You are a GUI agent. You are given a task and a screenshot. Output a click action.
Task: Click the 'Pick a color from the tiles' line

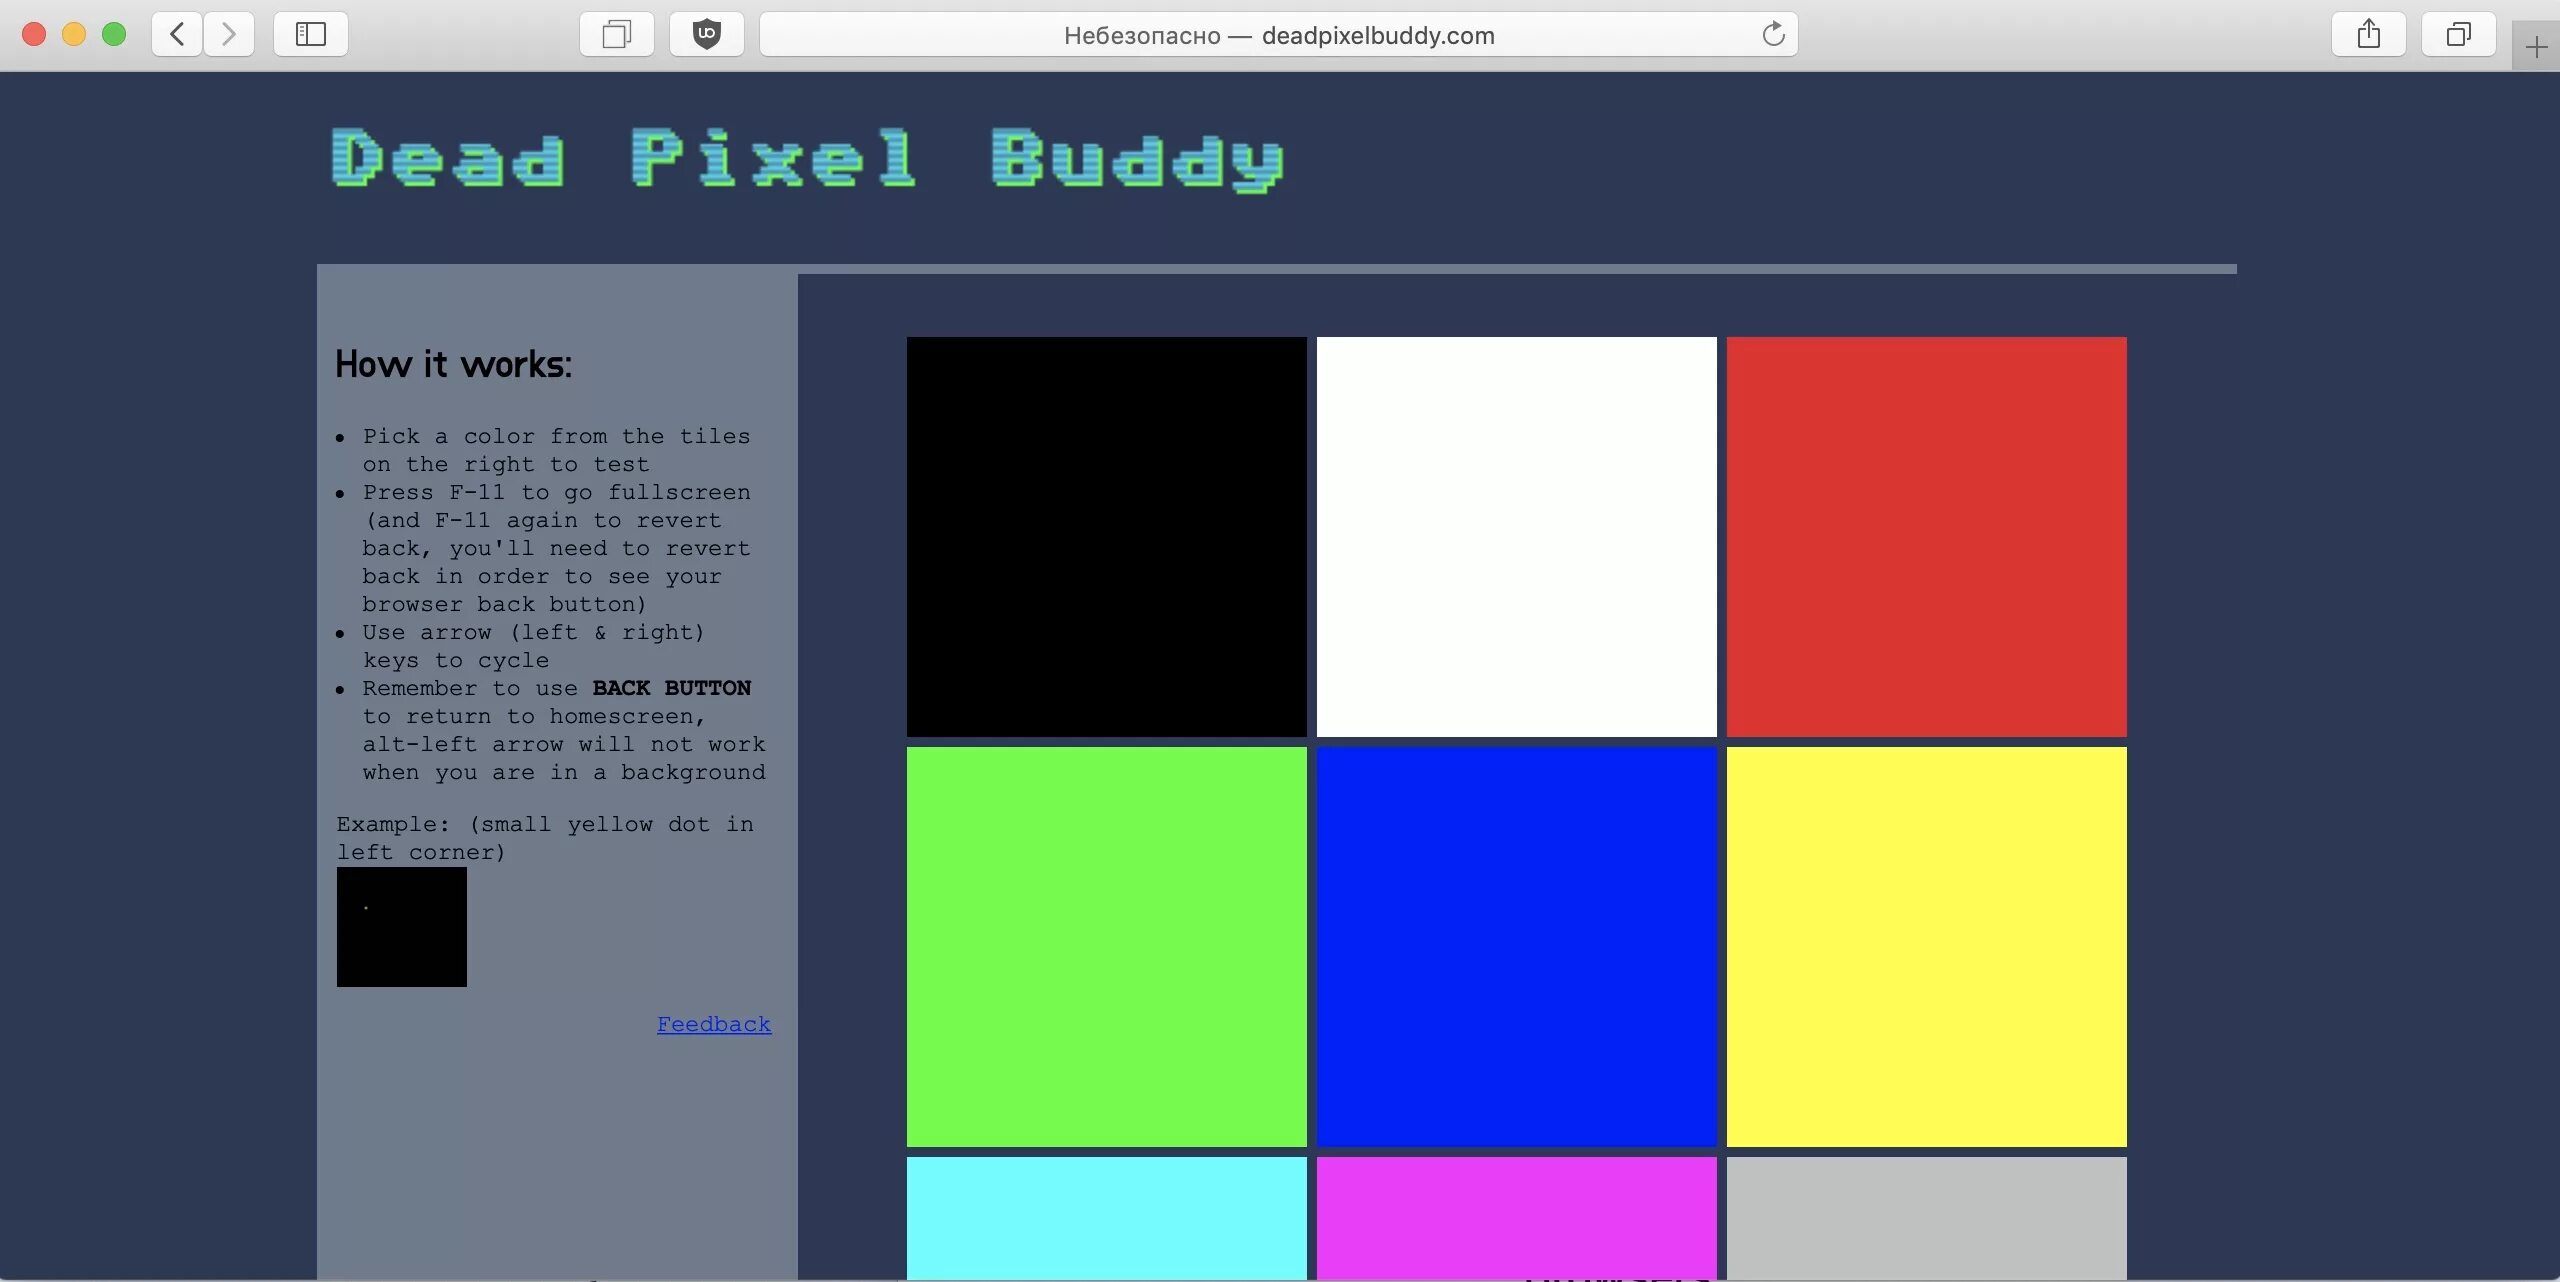click(x=556, y=436)
